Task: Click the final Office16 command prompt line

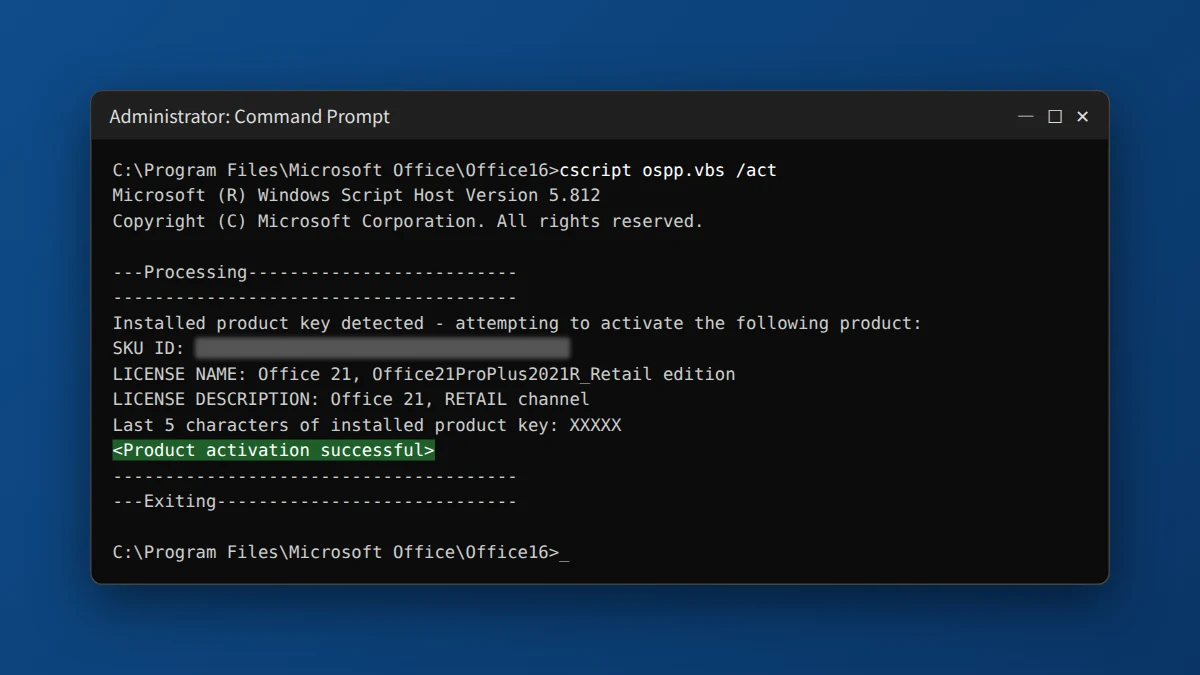Action: [x=341, y=552]
